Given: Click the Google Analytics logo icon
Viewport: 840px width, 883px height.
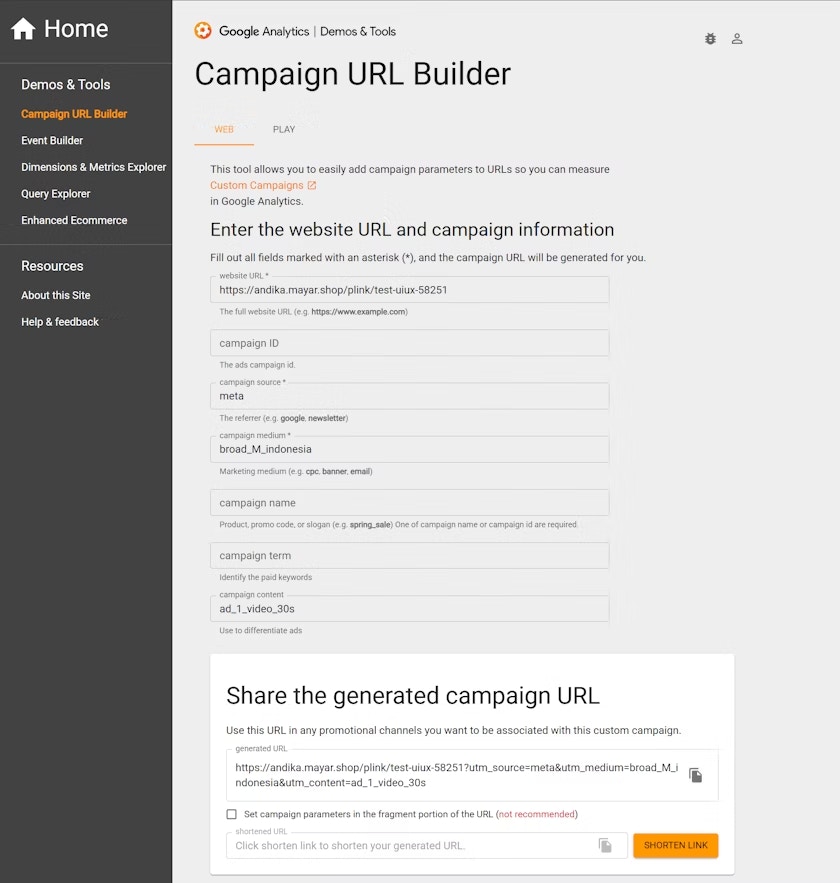Looking at the screenshot, I should (203, 30).
